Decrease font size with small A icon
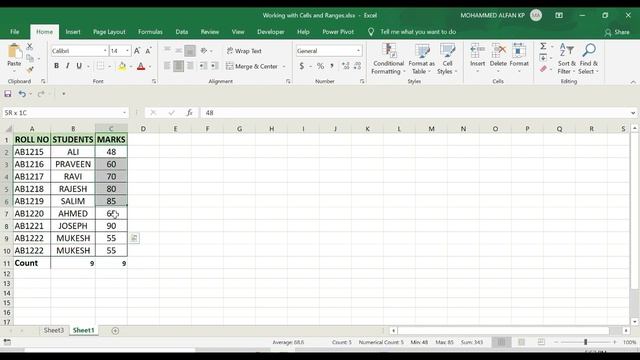This screenshot has height=360, width=640. pyautogui.click(x=149, y=51)
